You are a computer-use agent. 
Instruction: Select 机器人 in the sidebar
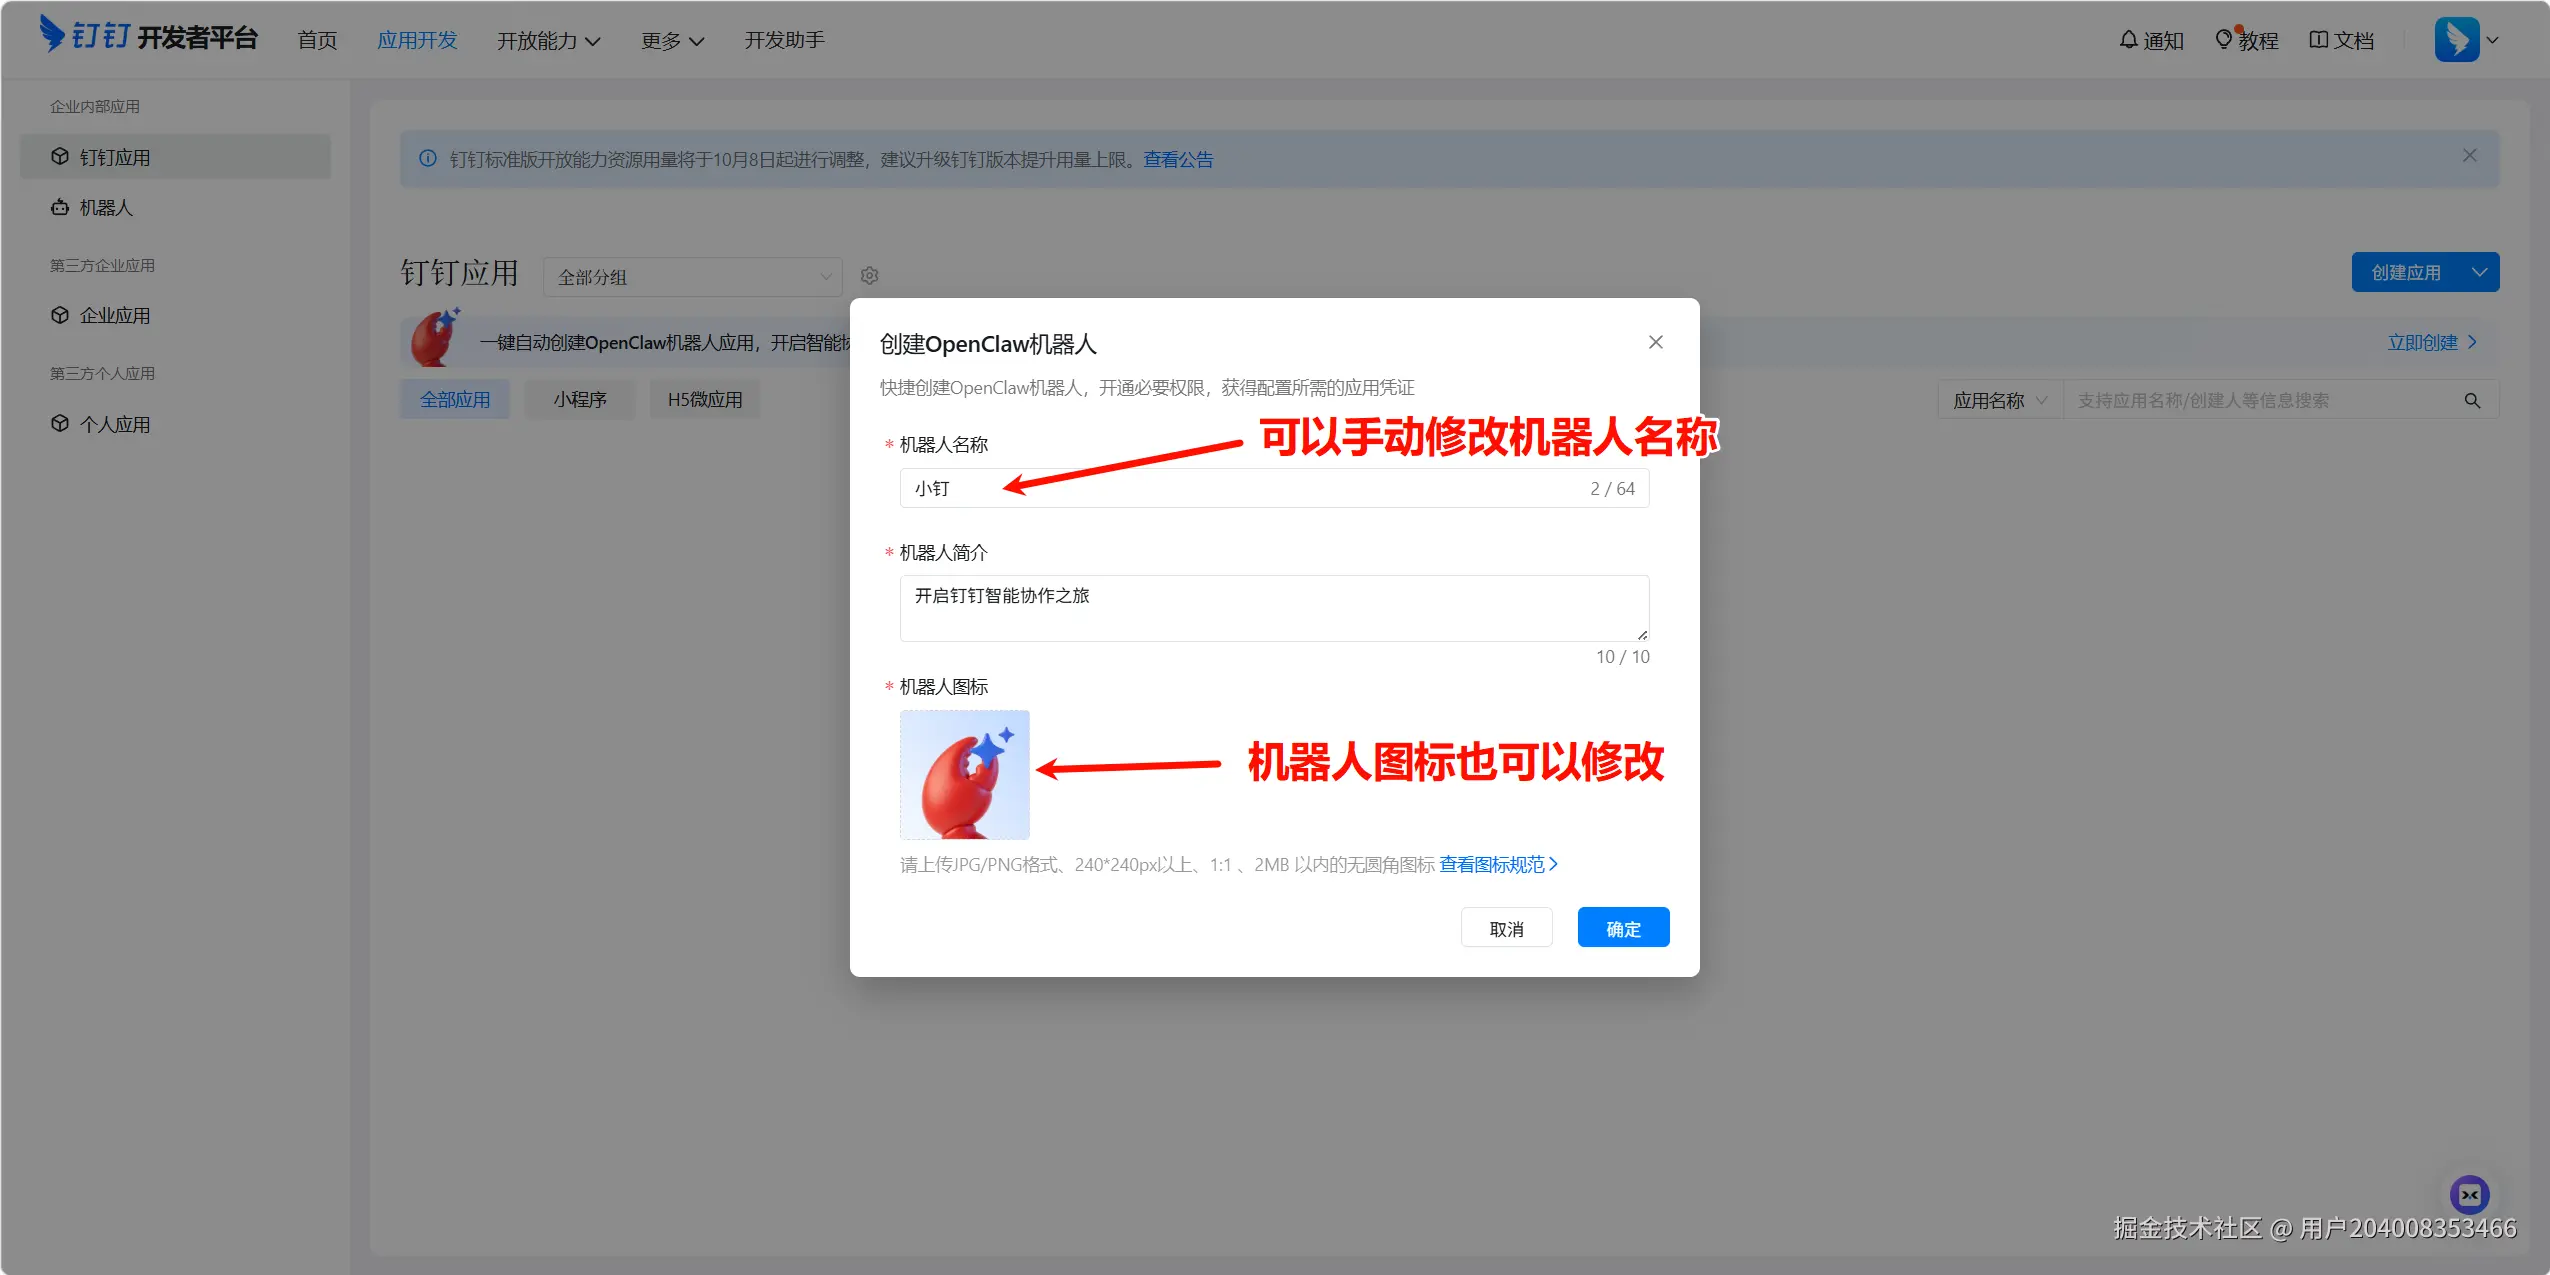click(175, 207)
